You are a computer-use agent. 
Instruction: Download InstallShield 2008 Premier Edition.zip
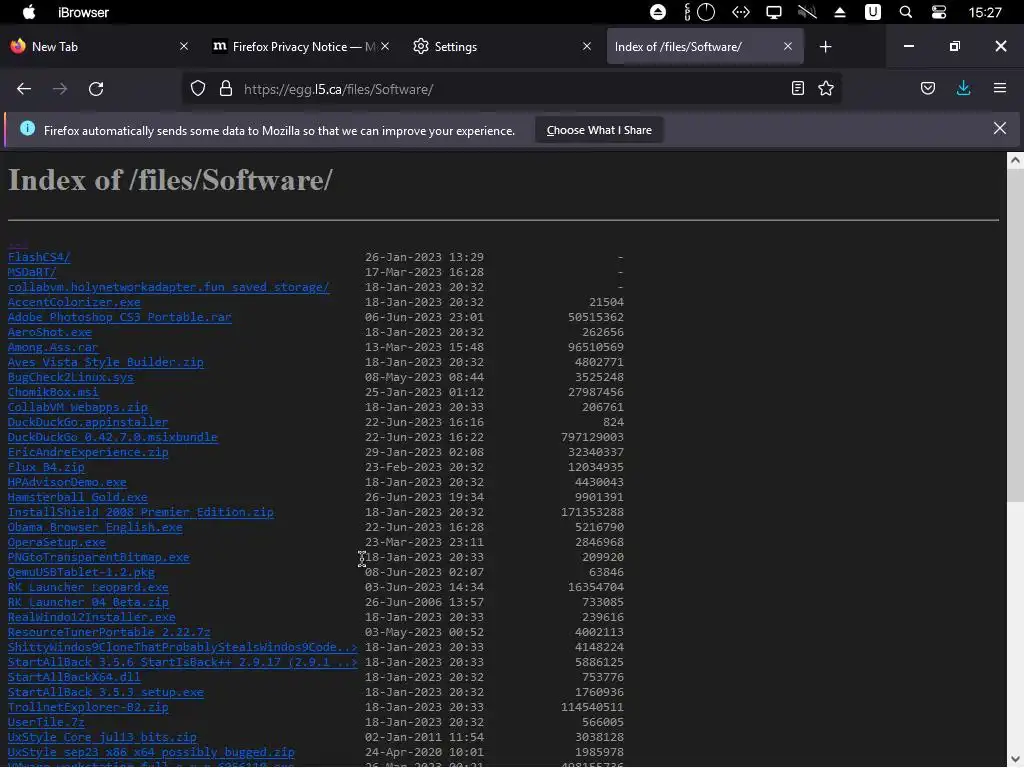pyautogui.click(x=141, y=513)
